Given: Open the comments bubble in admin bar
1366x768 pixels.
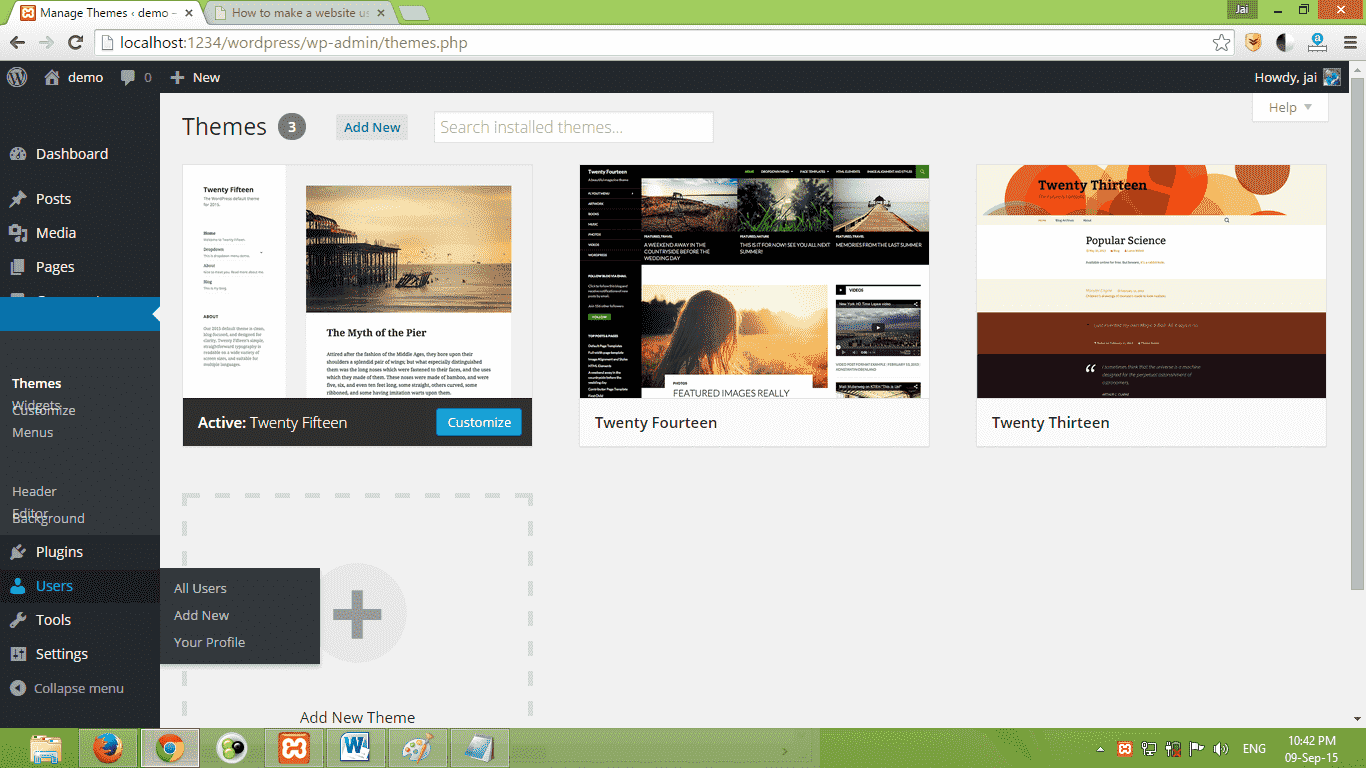Looking at the screenshot, I should (136, 77).
